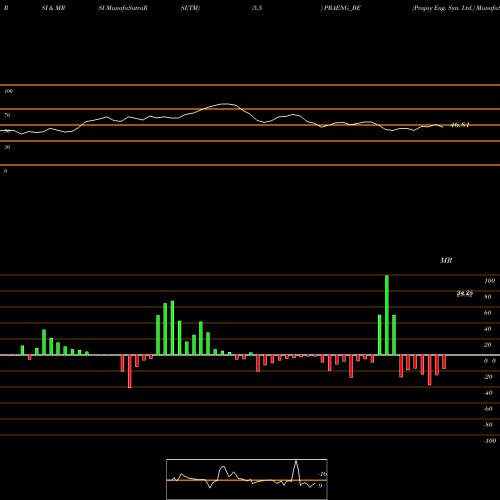The height and width of the screenshot is (500, 500).
Task: Click the -40 label on MR axis
Action: [x=488, y=393]
